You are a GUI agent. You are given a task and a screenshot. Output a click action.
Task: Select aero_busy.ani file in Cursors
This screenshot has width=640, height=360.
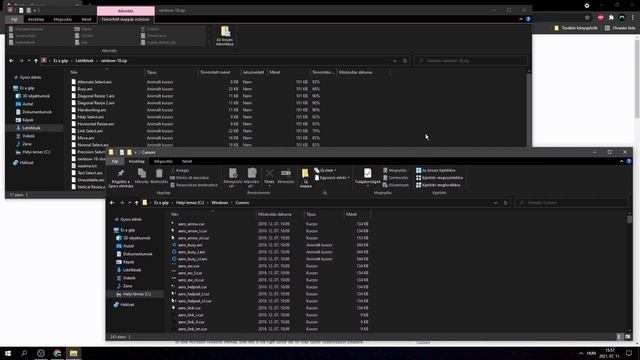click(190, 245)
